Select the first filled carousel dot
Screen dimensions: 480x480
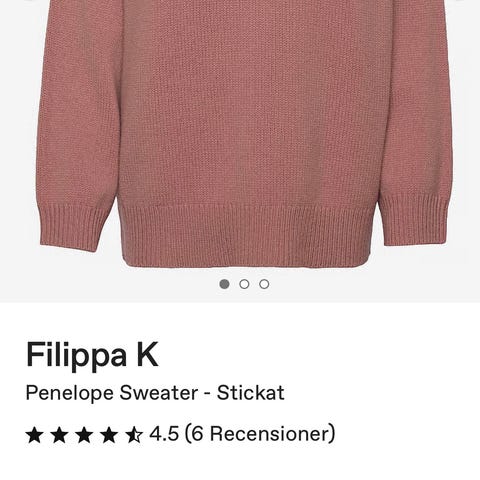pyautogui.click(x=225, y=284)
